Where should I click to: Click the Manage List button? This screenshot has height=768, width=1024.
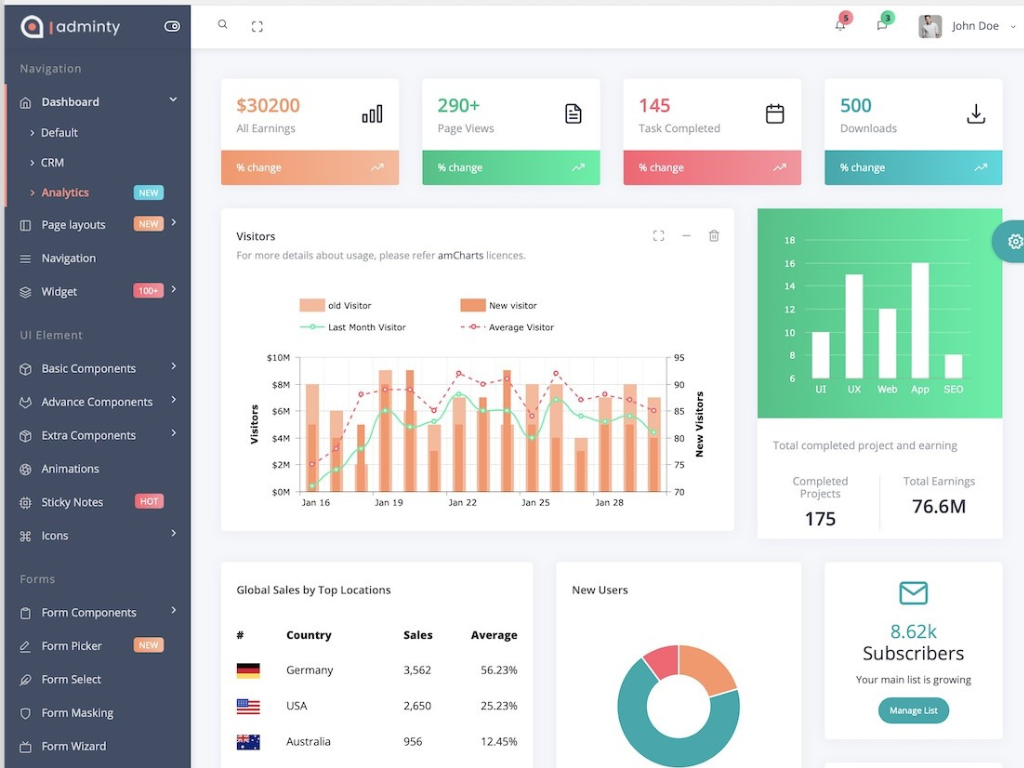click(x=913, y=710)
